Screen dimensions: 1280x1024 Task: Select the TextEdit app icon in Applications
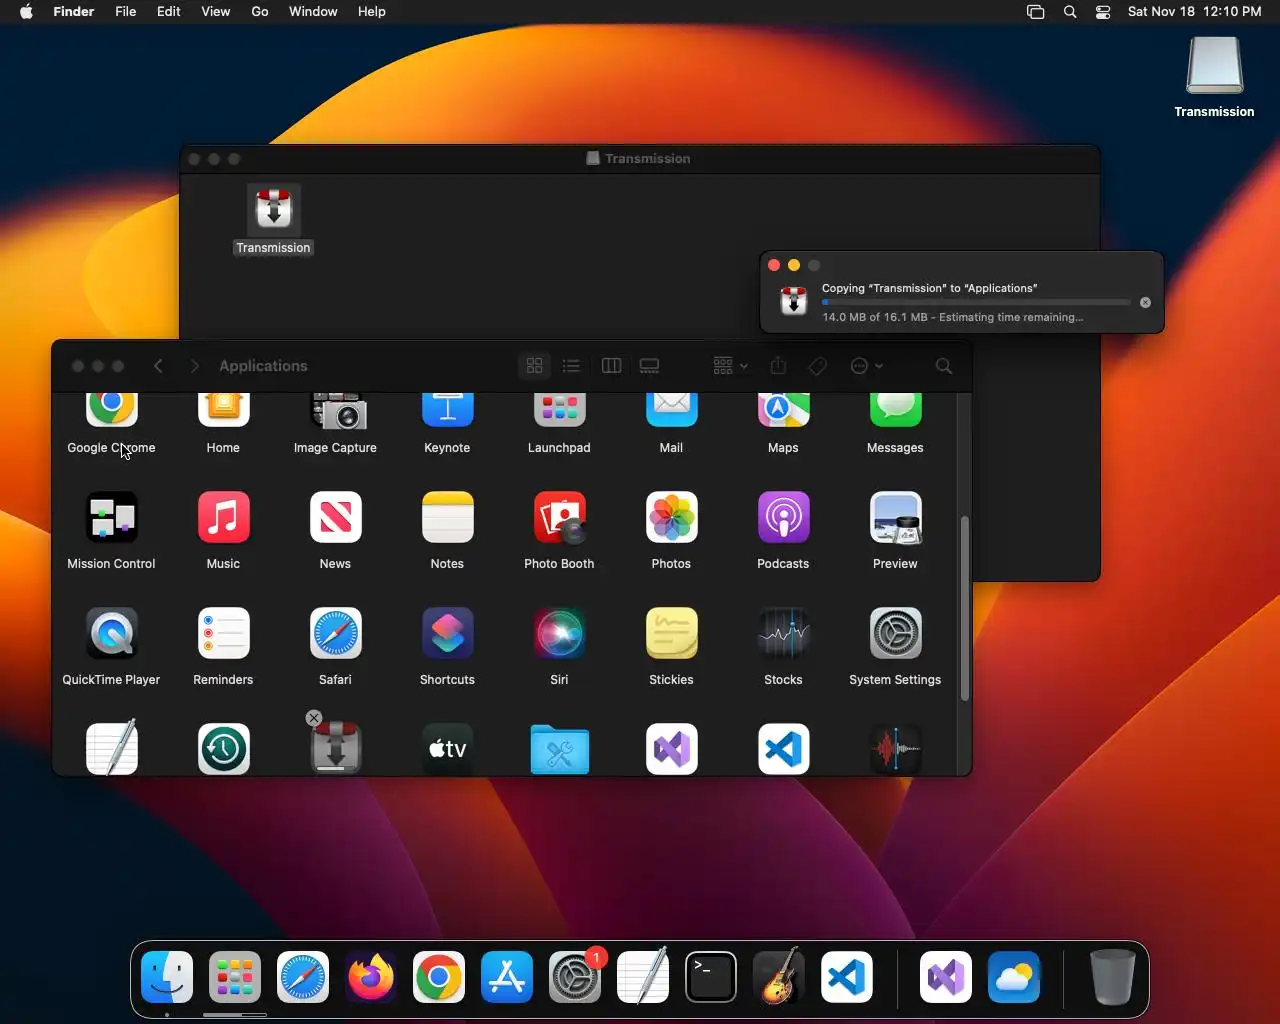pyautogui.click(x=111, y=749)
